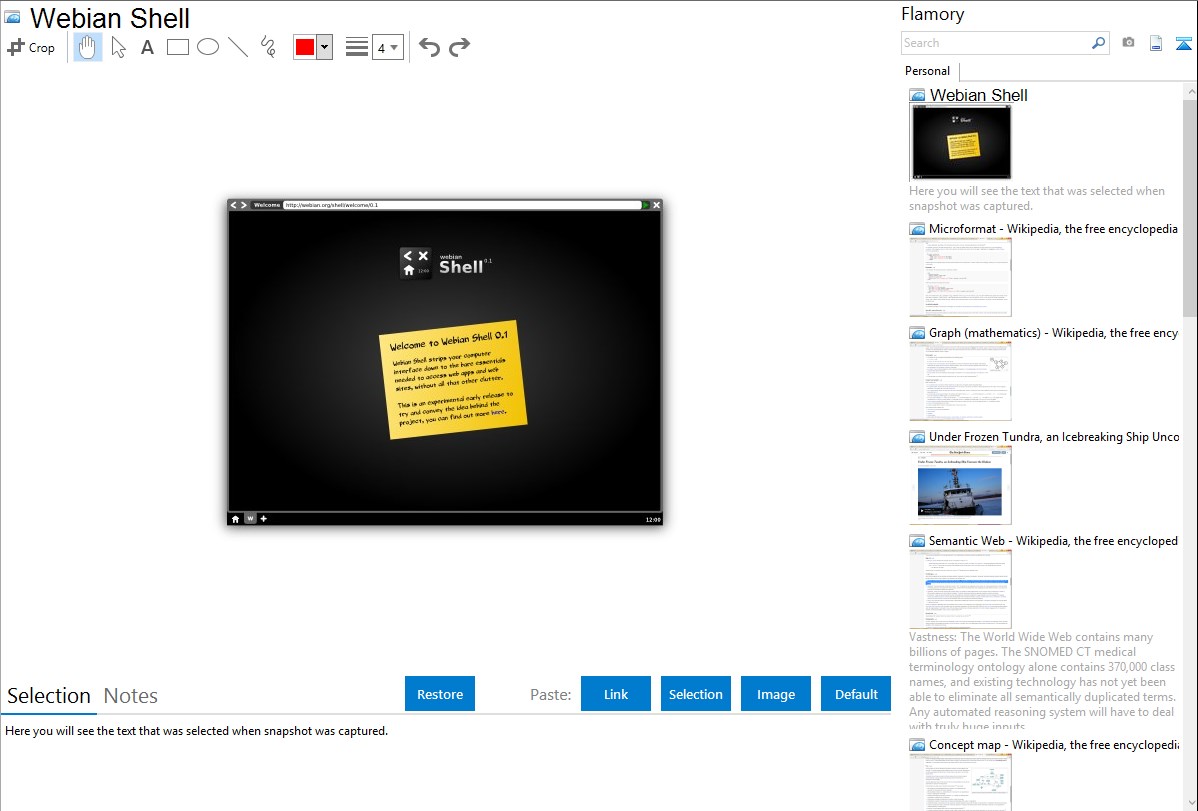Image resolution: width=1198 pixels, height=811 pixels.
Task: Choose the straight line tool
Action: click(x=238, y=47)
